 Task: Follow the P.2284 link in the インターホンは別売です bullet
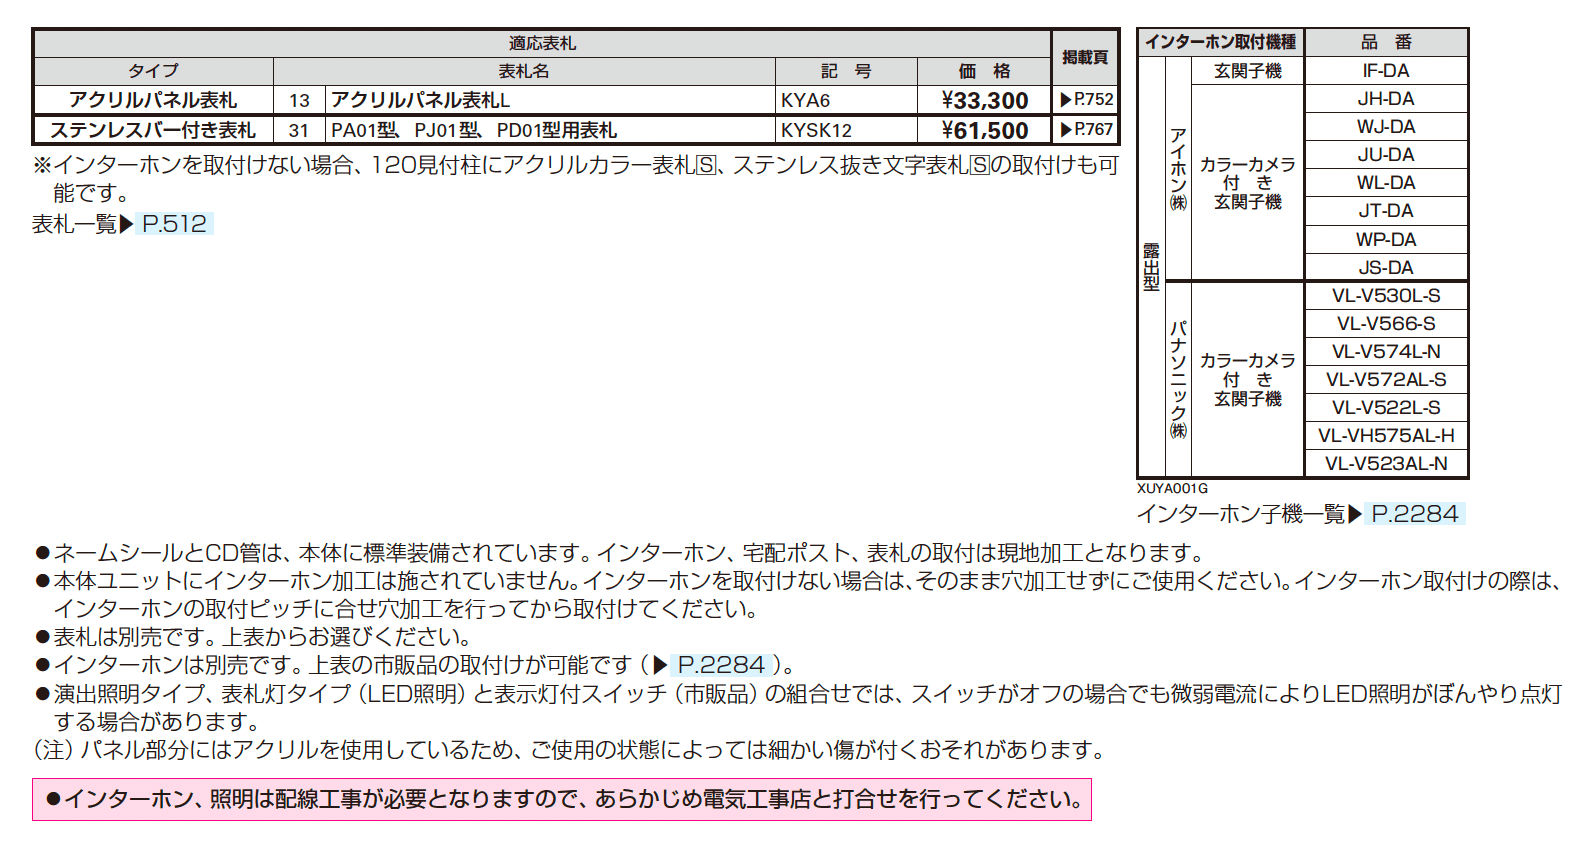tap(721, 665)
